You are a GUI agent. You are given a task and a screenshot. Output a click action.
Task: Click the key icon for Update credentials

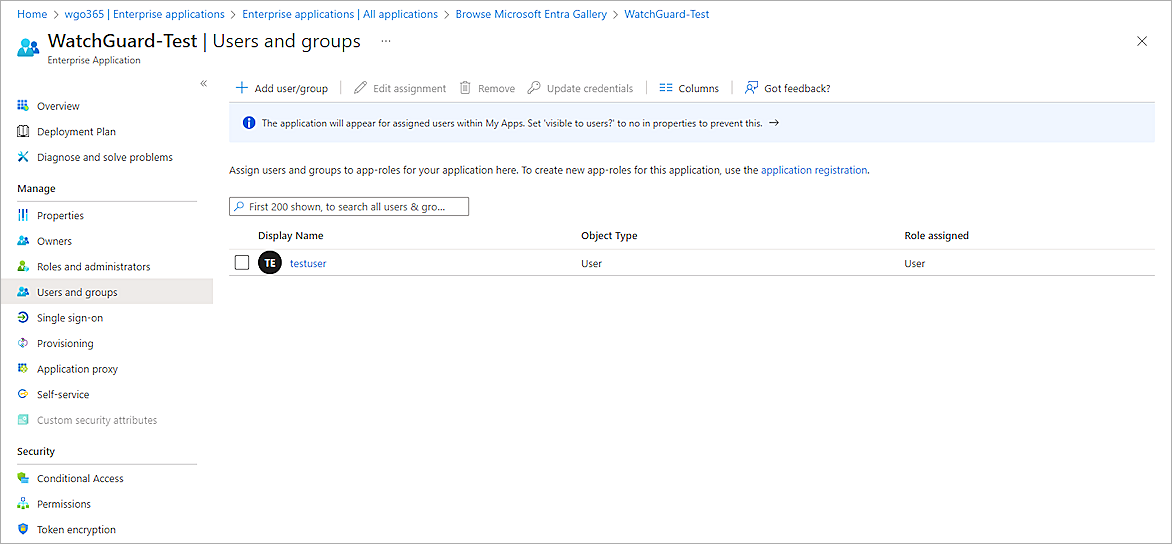(534, 87)
